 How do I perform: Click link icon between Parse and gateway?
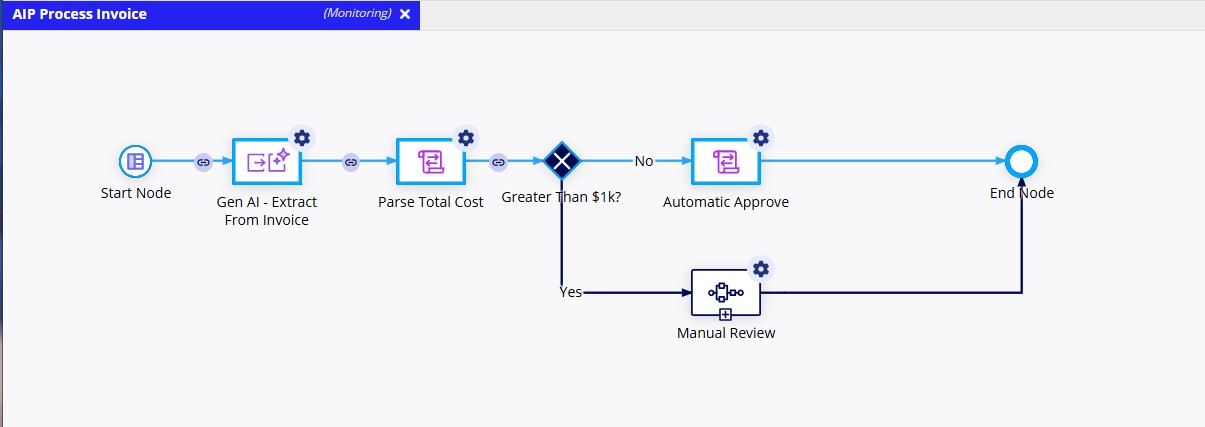tap(498, 161)
